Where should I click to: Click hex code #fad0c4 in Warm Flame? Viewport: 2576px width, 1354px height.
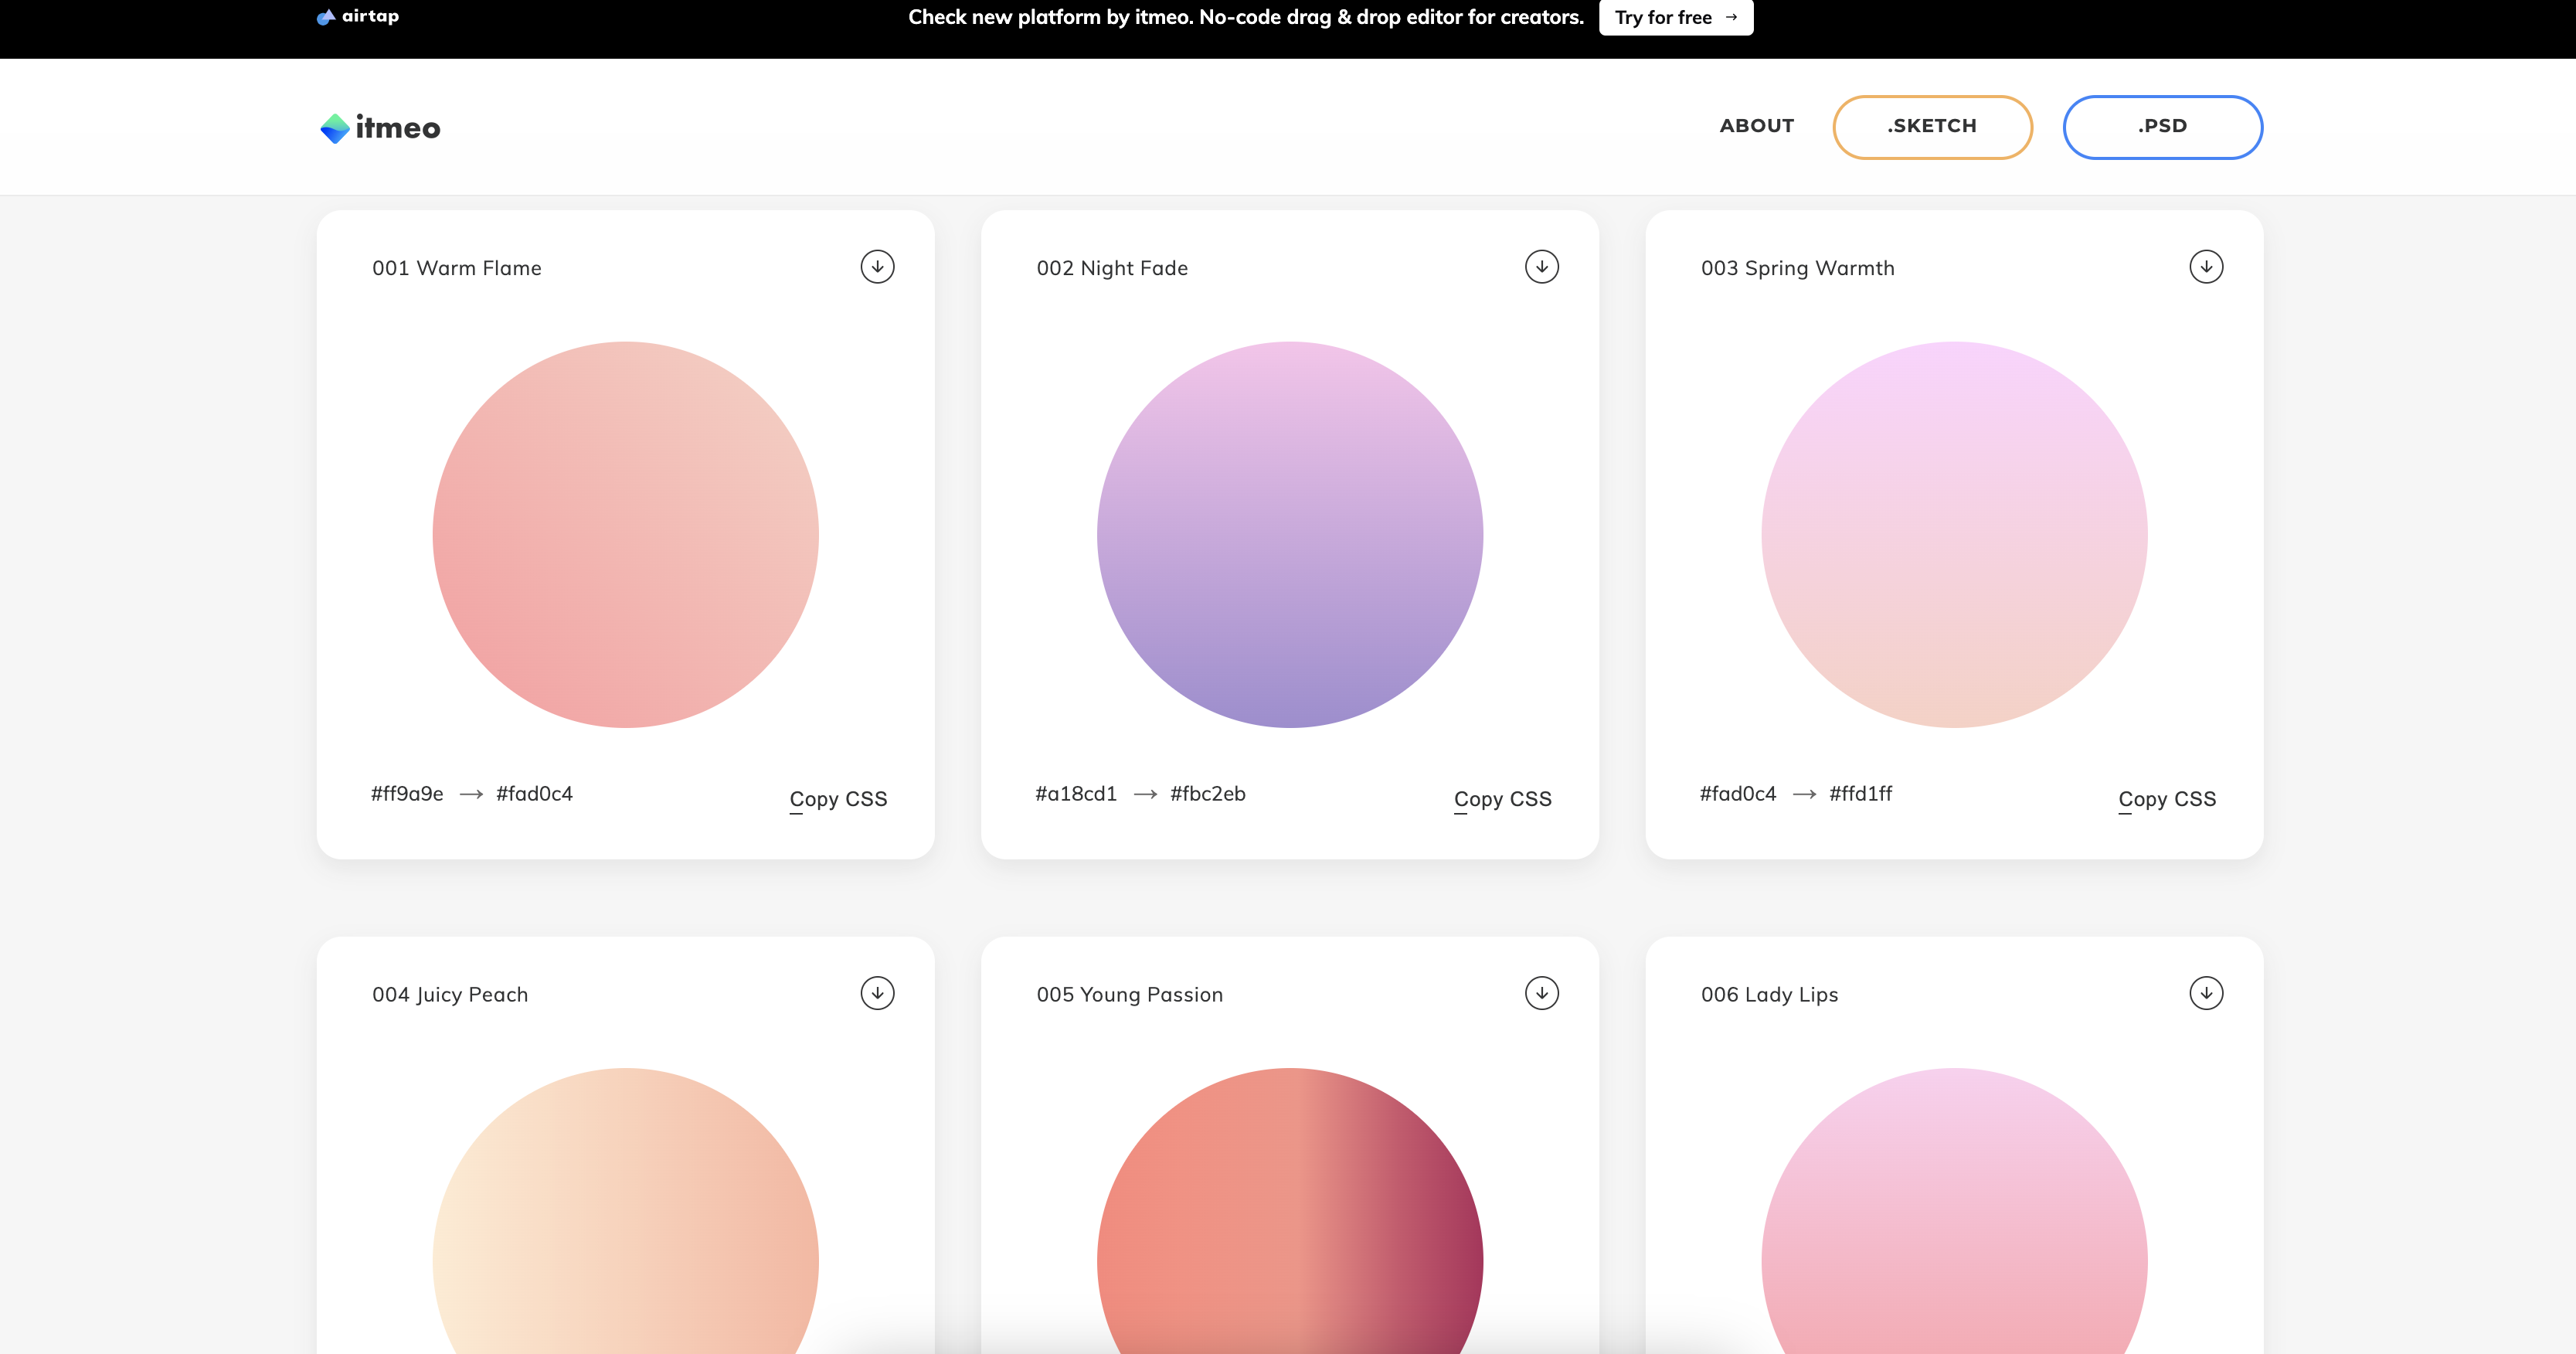tap(534, 793)
